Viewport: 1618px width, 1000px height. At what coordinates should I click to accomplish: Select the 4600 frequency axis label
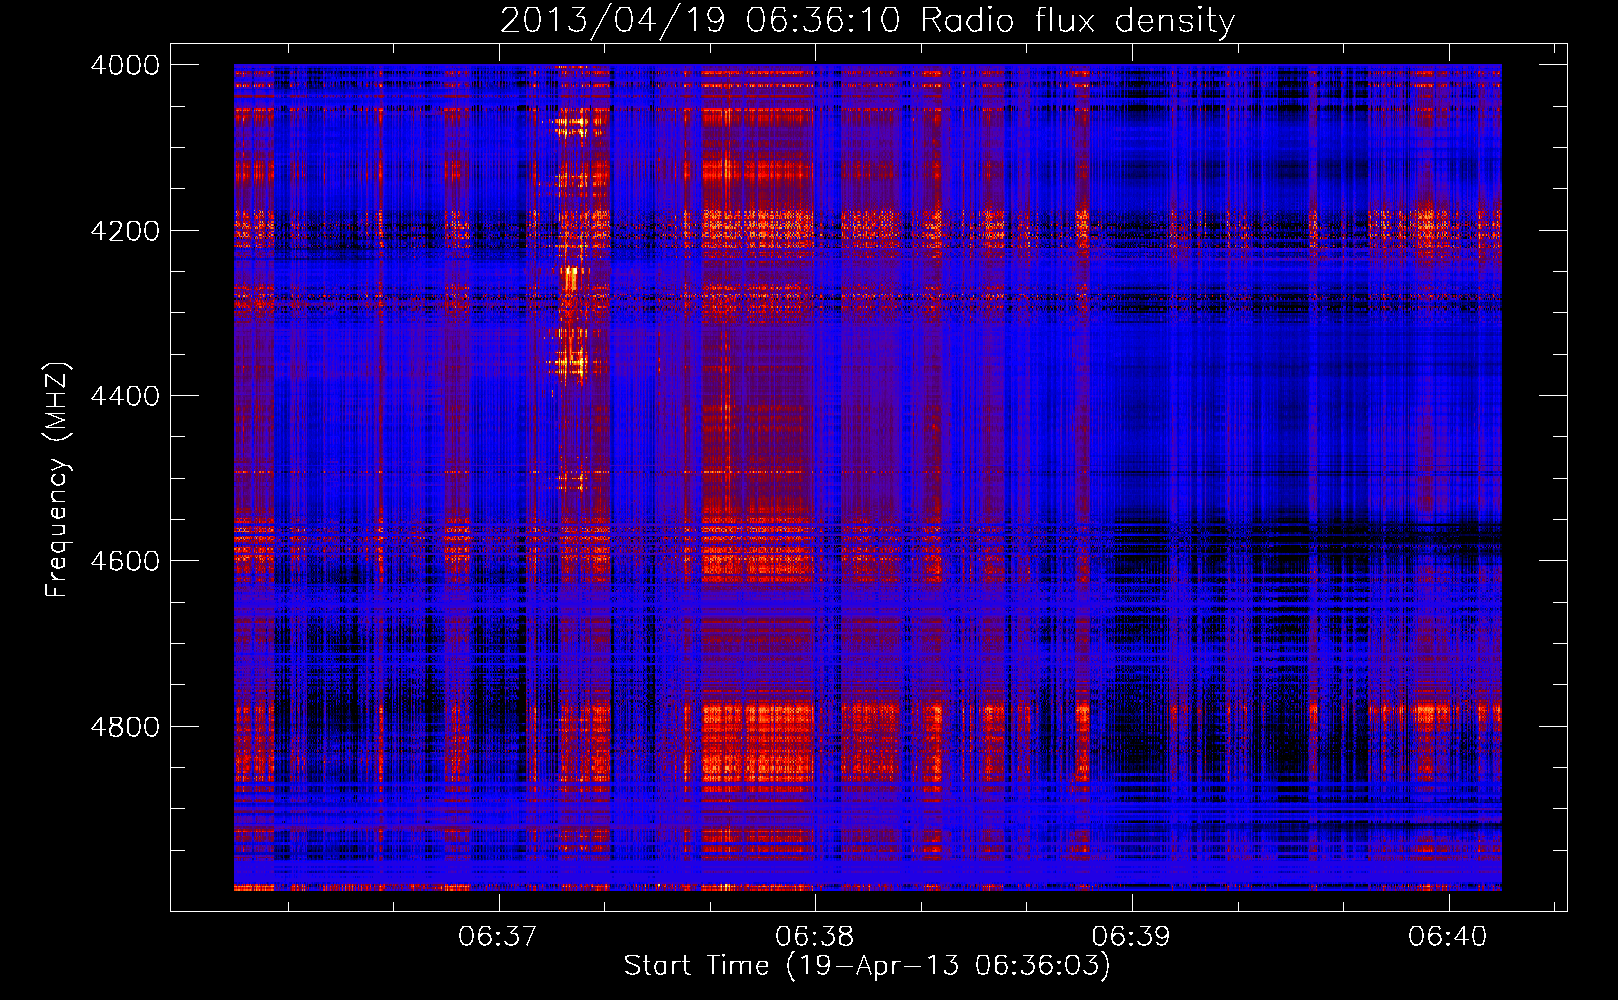click(x=125, y=561)
